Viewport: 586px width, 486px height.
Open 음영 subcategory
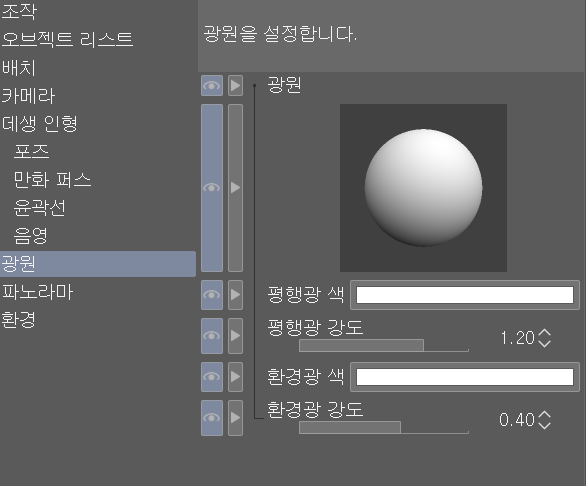click(31, 236)
